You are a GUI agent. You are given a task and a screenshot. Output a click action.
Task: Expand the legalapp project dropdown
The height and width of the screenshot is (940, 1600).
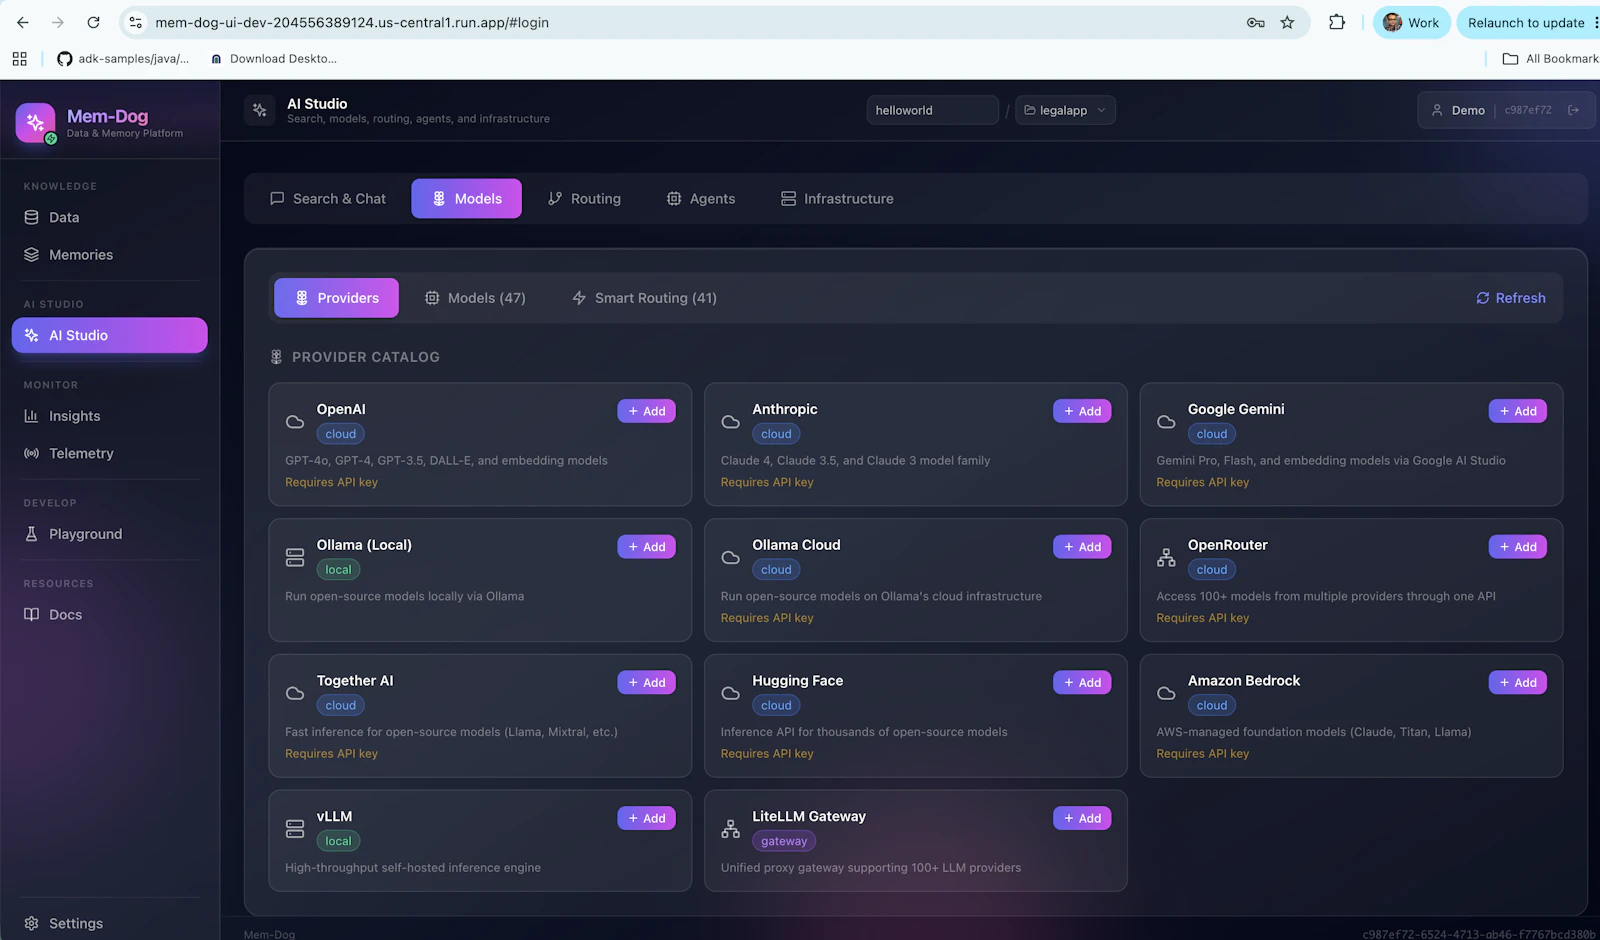click(x=1066, y=110)
